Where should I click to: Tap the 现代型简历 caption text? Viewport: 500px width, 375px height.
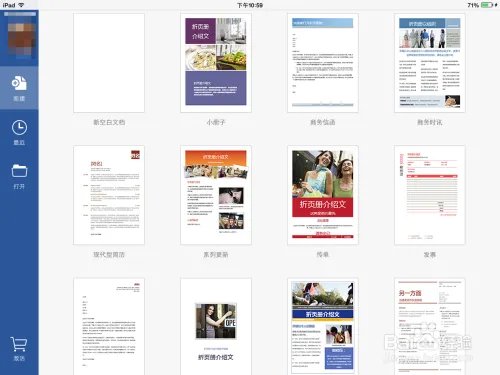pyautogui.click(x=109, y=255)
